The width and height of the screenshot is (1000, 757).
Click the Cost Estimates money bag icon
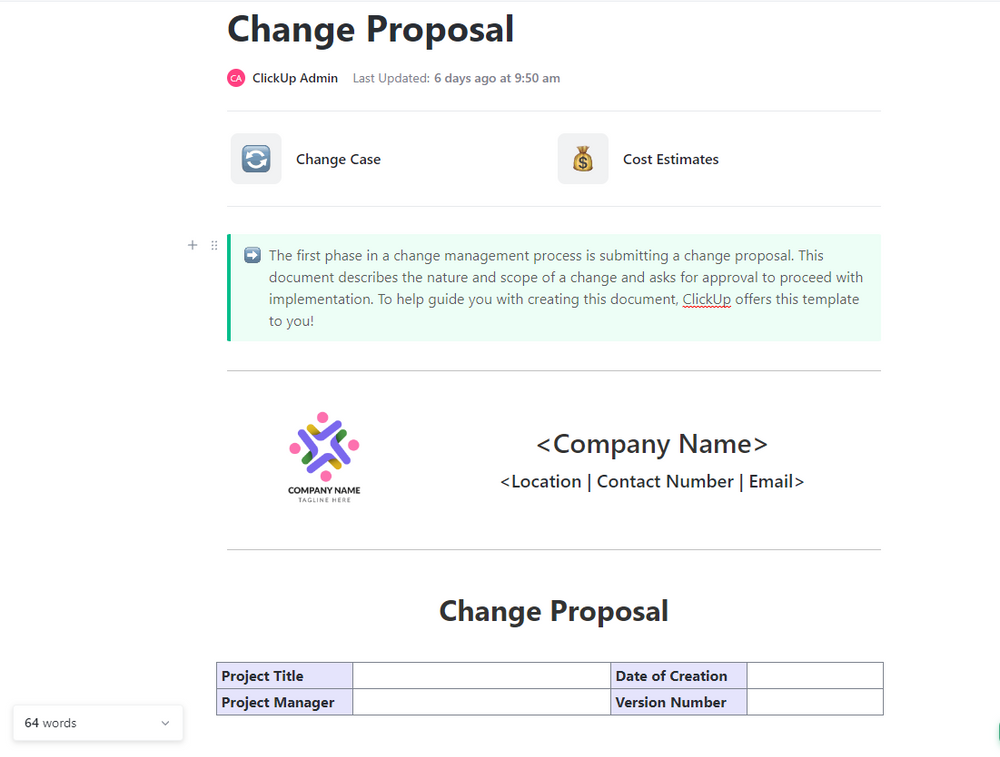(x=583, y=158)
